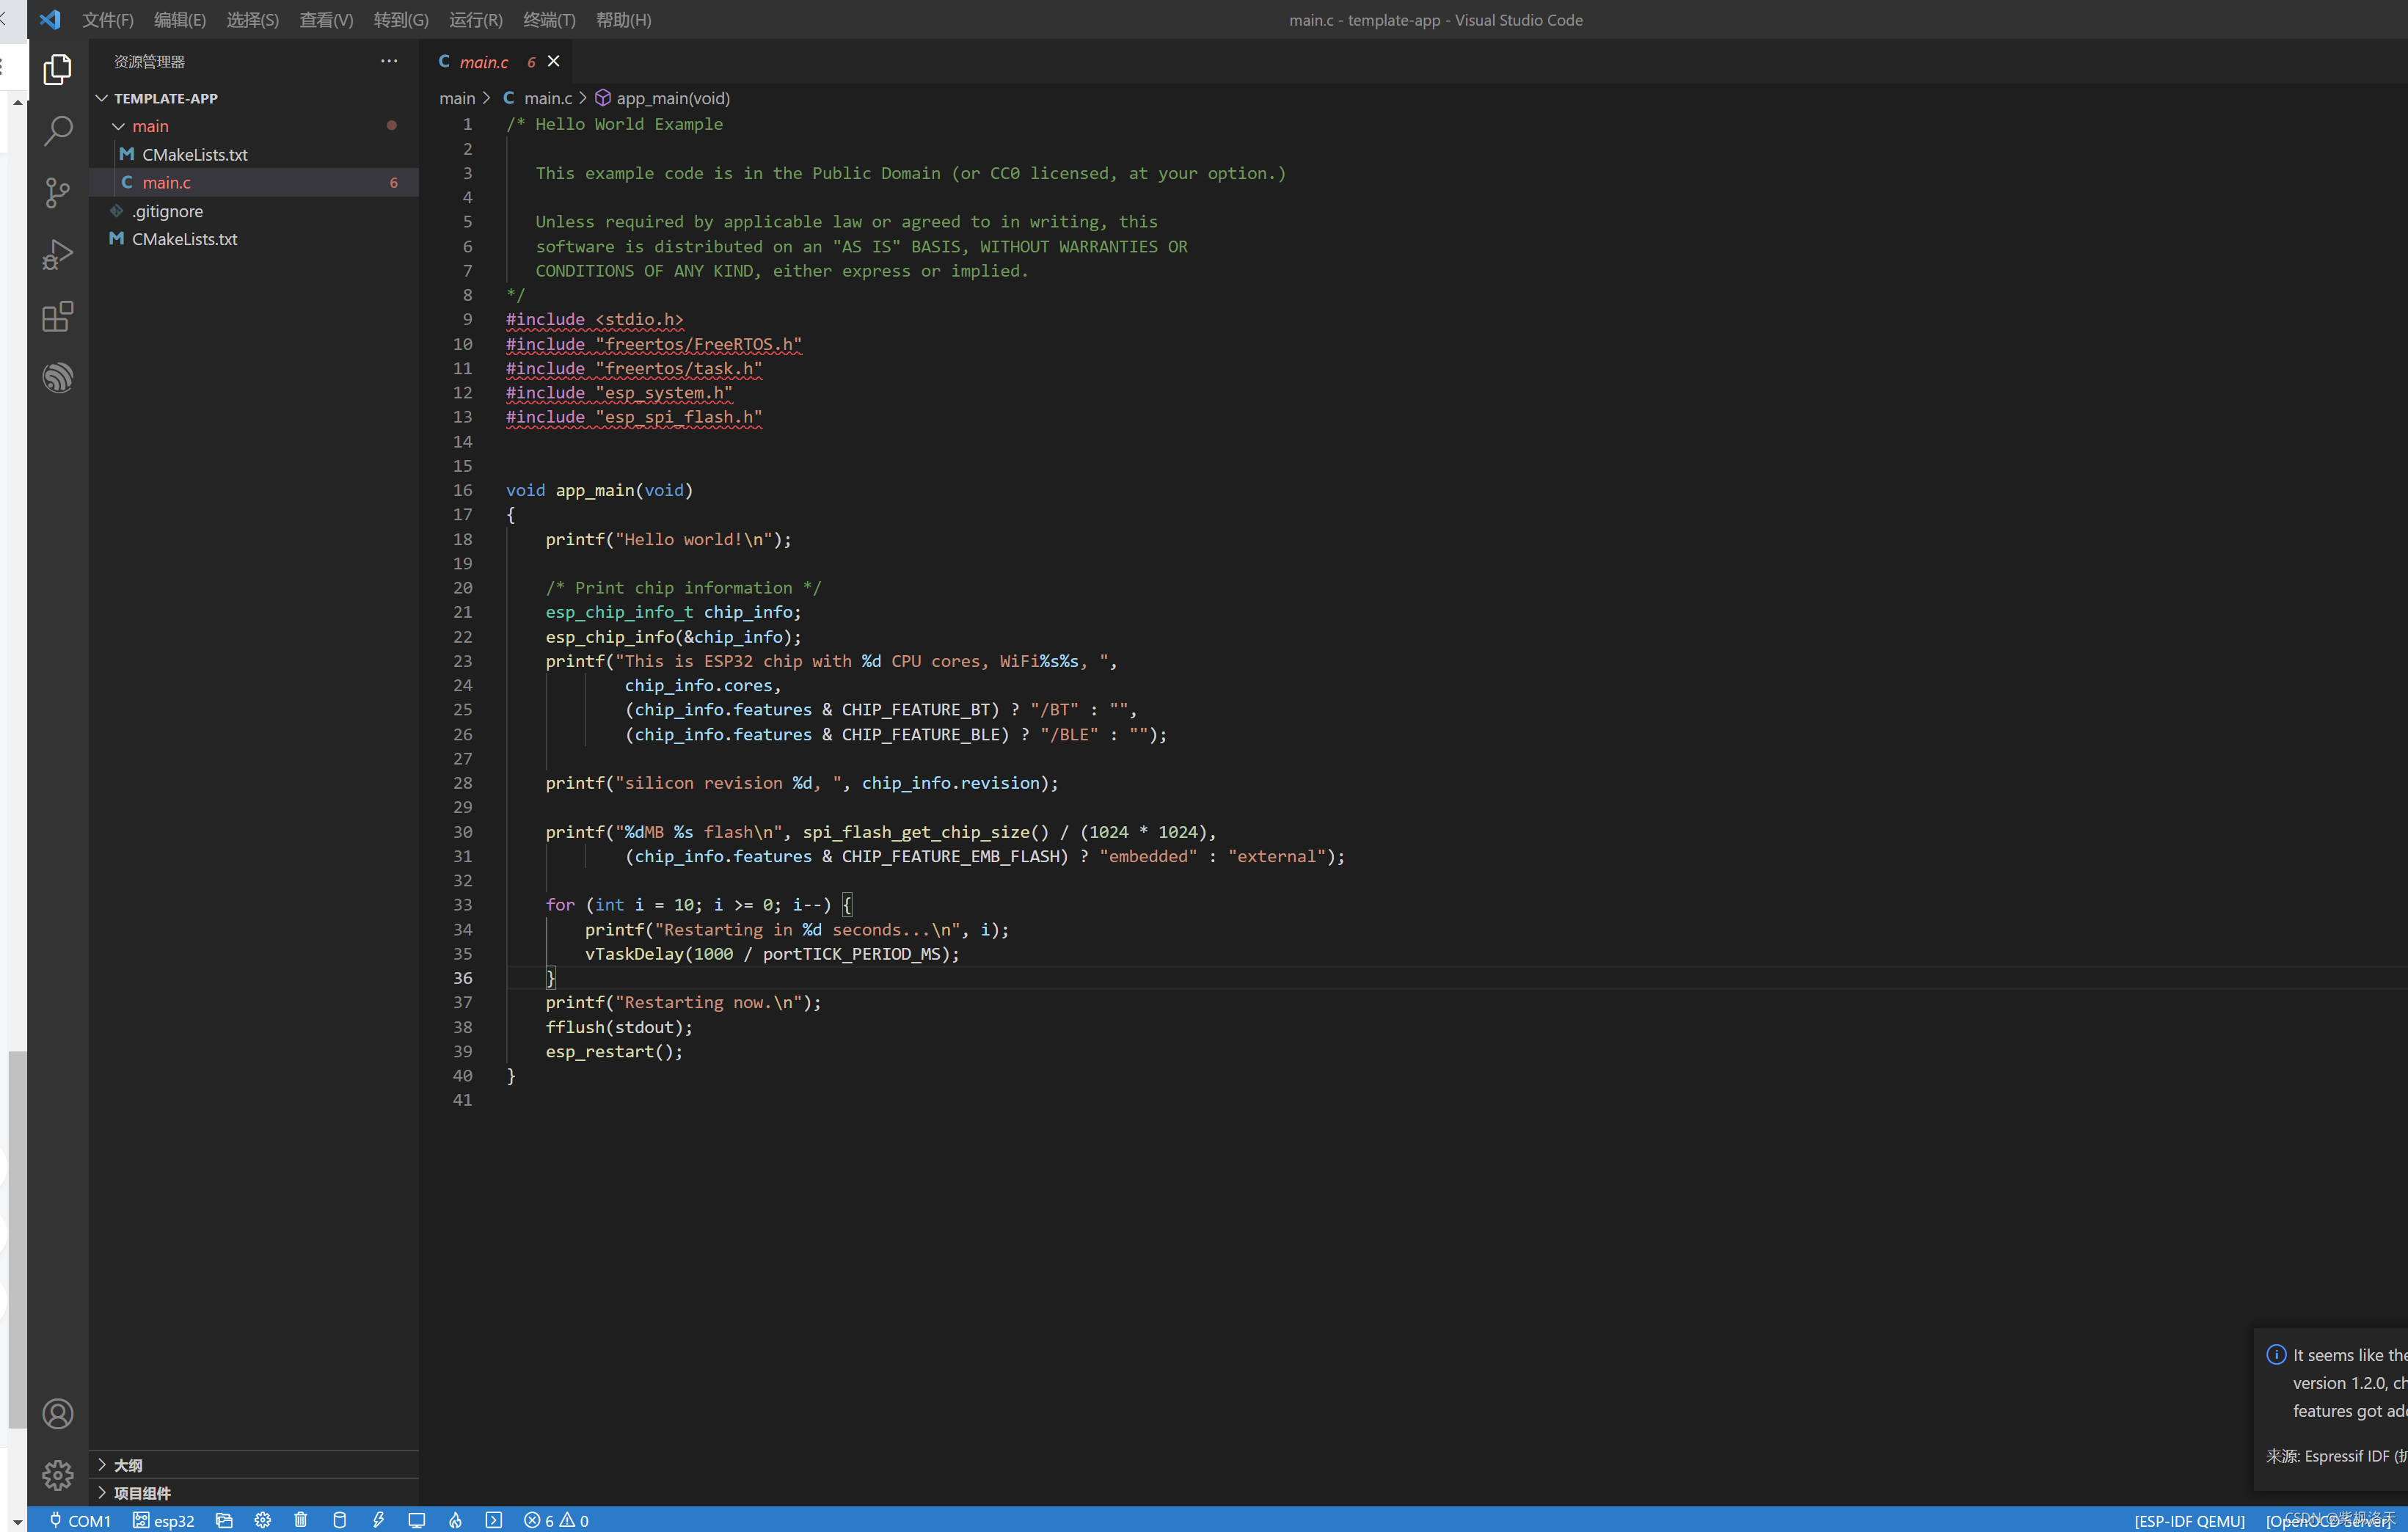
Task: Open the ESP-IDF monitor device icon
Action: (416, 1520)
